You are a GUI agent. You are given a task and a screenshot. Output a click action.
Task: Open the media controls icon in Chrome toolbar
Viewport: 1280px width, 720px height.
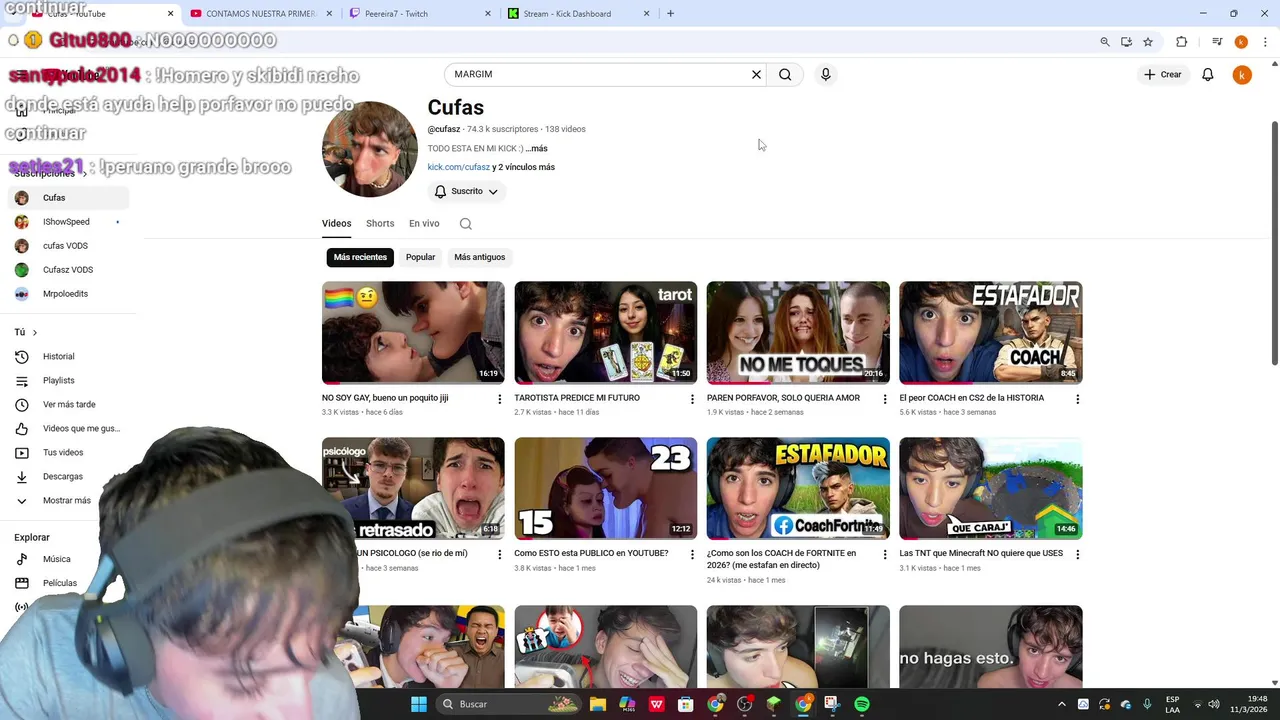(1217, 42)
